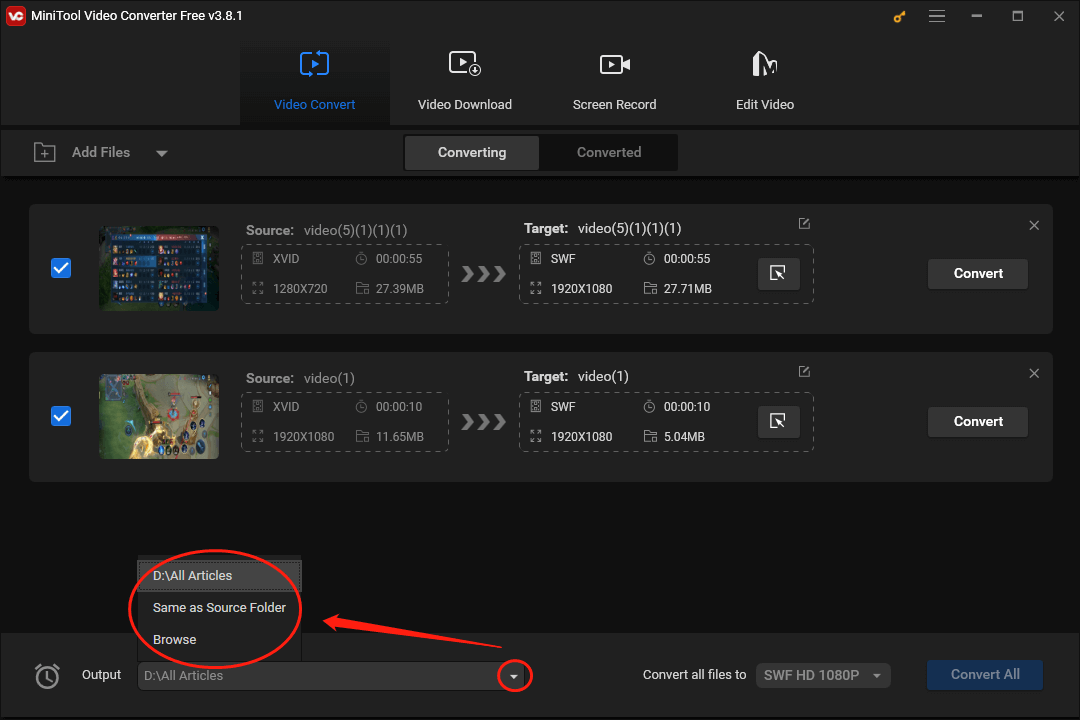Image resolution: width=1080 pixels, height=720 pixels.
Task: Choose Browse in the output menu
Action: pyautogui.click(x=220, y=639)
